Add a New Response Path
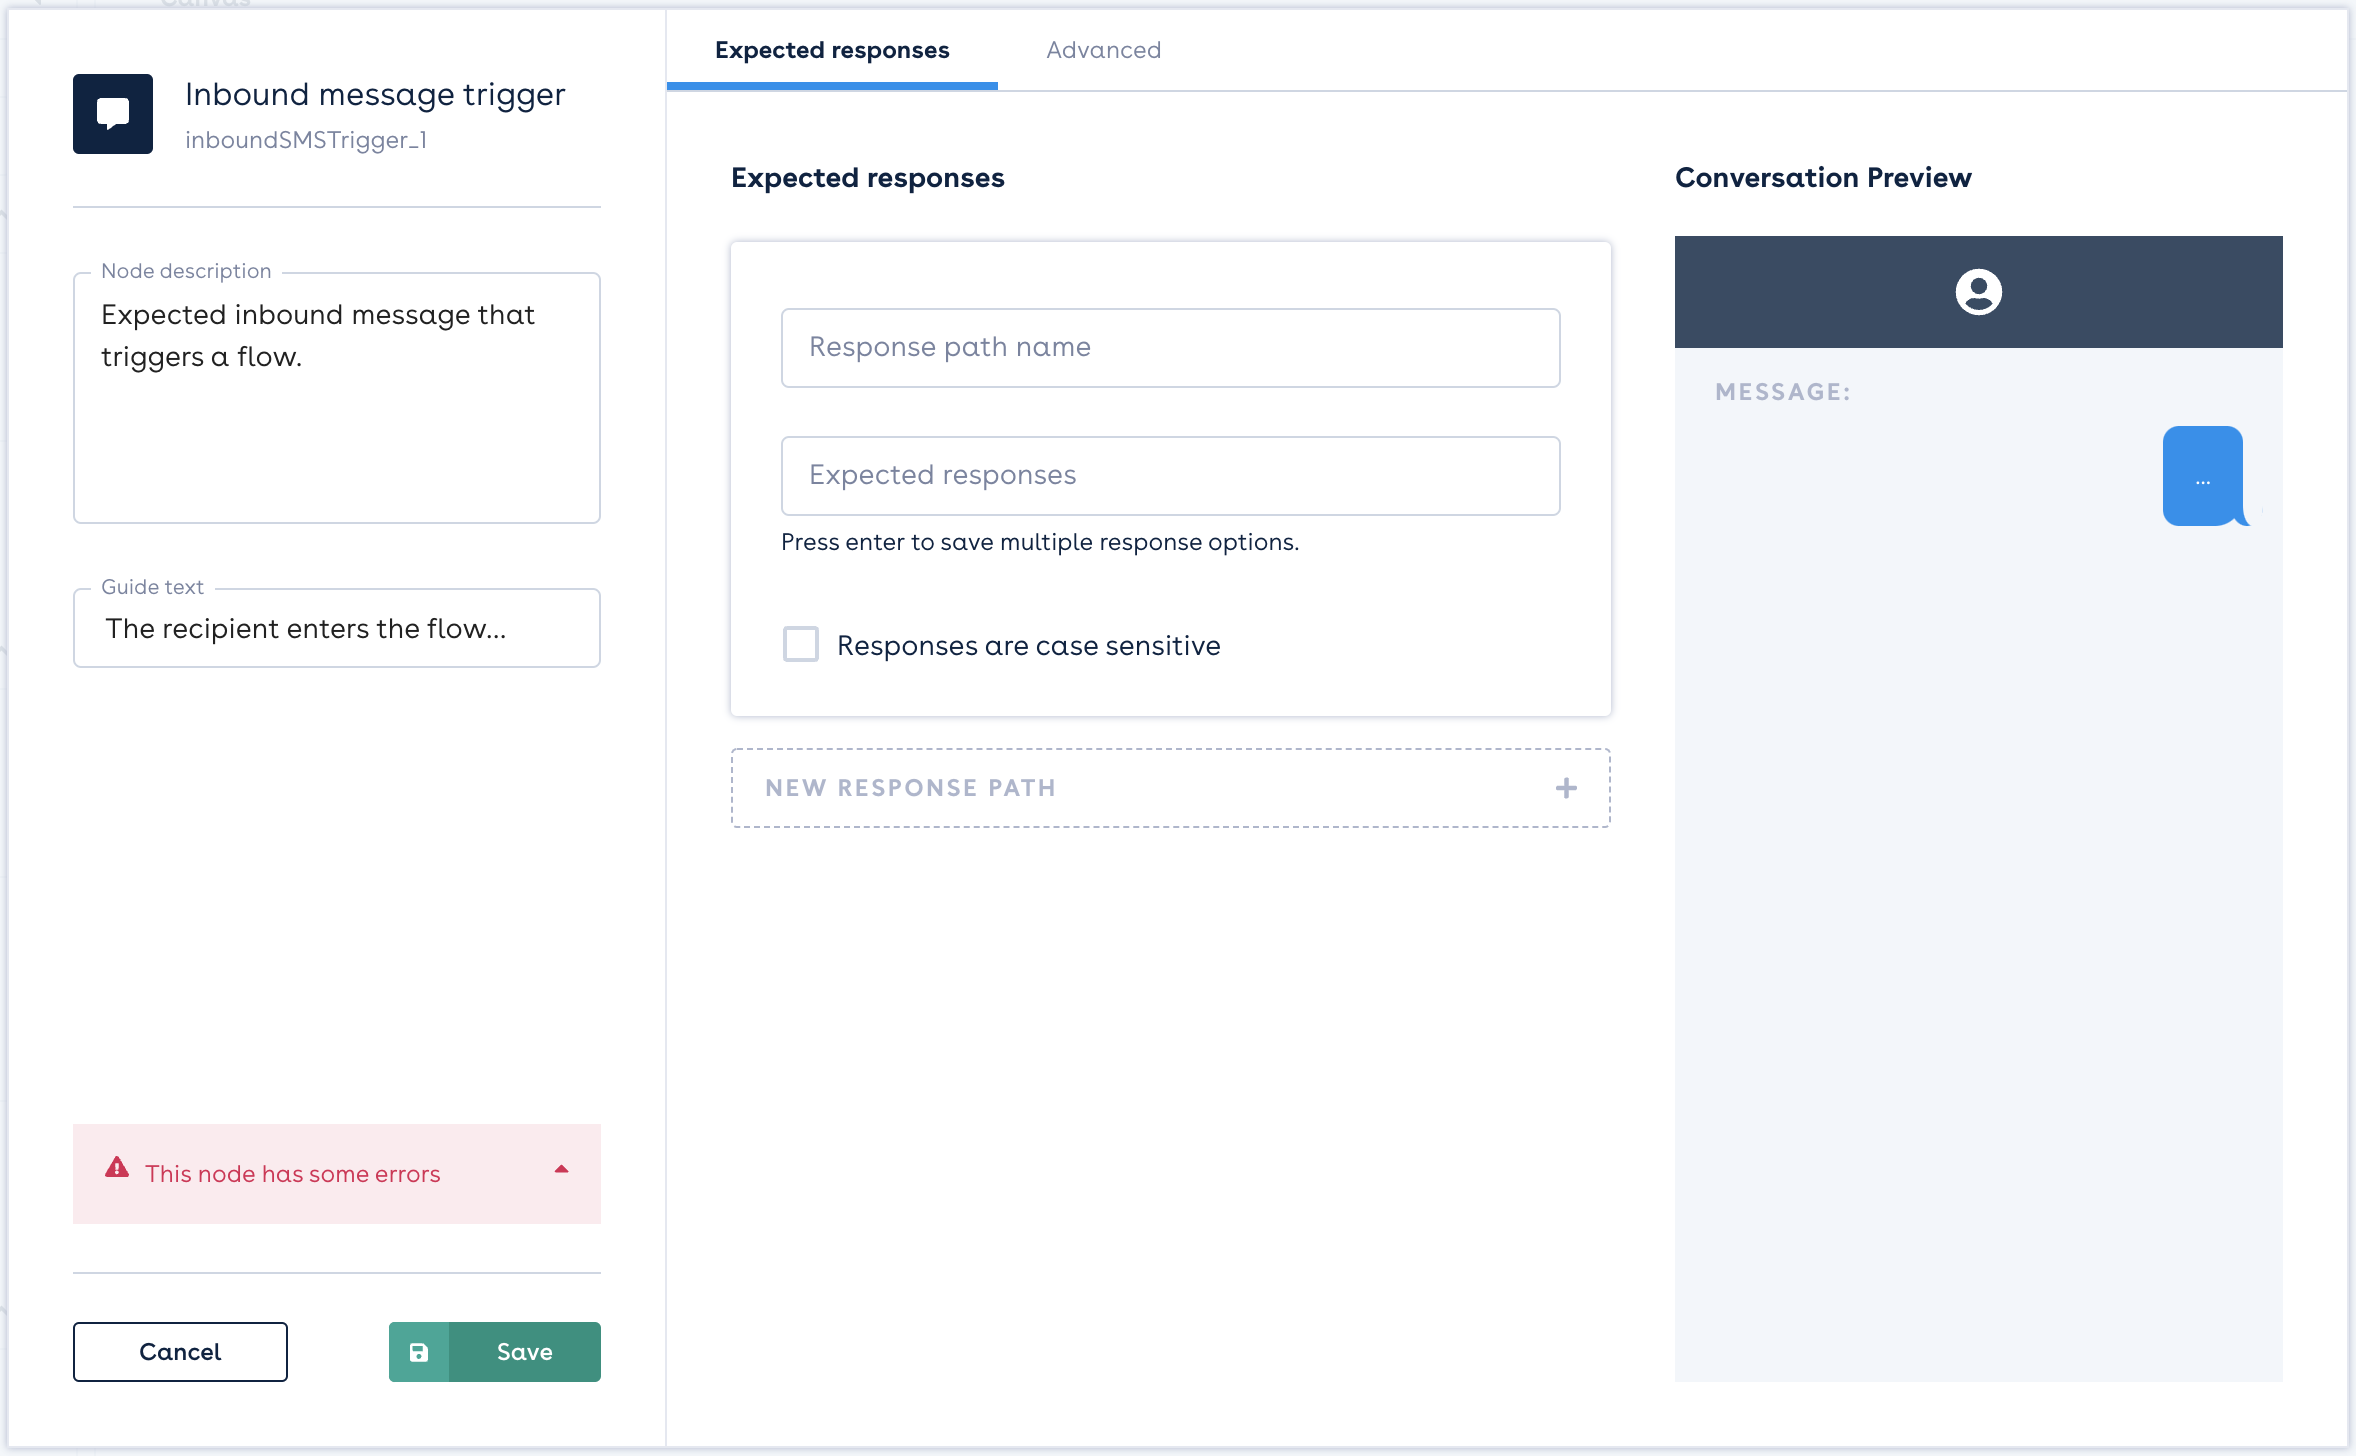Viewport: 2356px width, 1456px height. pos(1171,788)
